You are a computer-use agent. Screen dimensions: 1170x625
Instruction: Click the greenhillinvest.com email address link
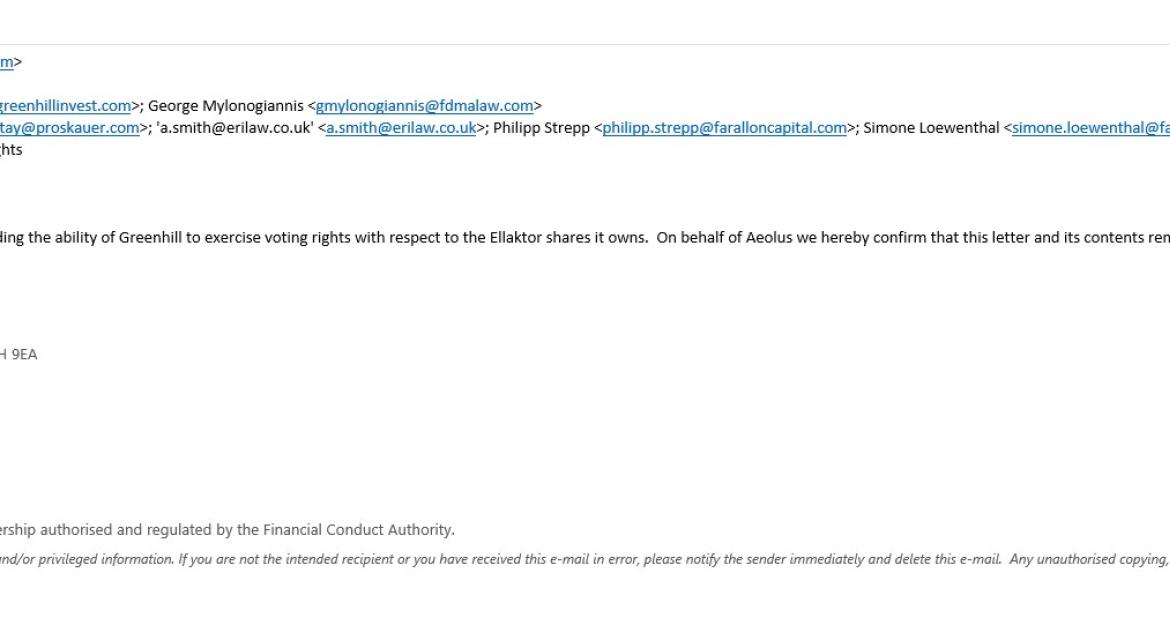[x=66, y=106]
